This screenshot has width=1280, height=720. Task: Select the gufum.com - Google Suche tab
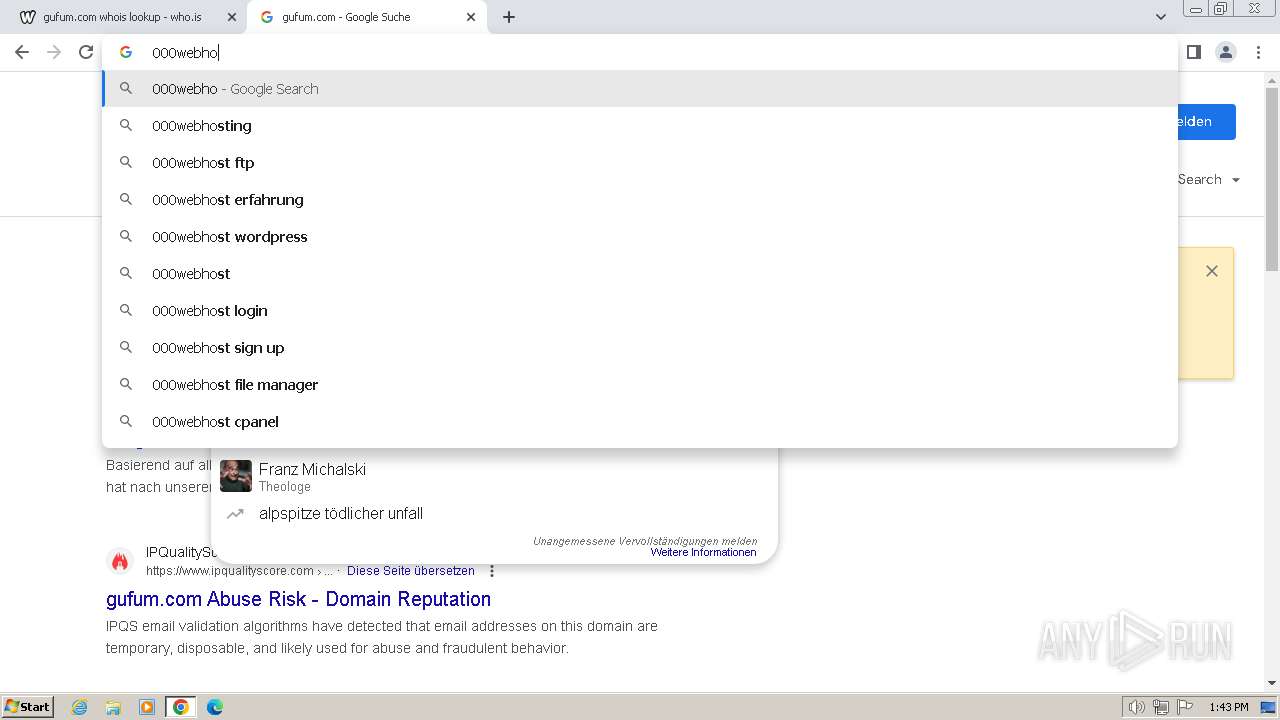coord(366,17)
